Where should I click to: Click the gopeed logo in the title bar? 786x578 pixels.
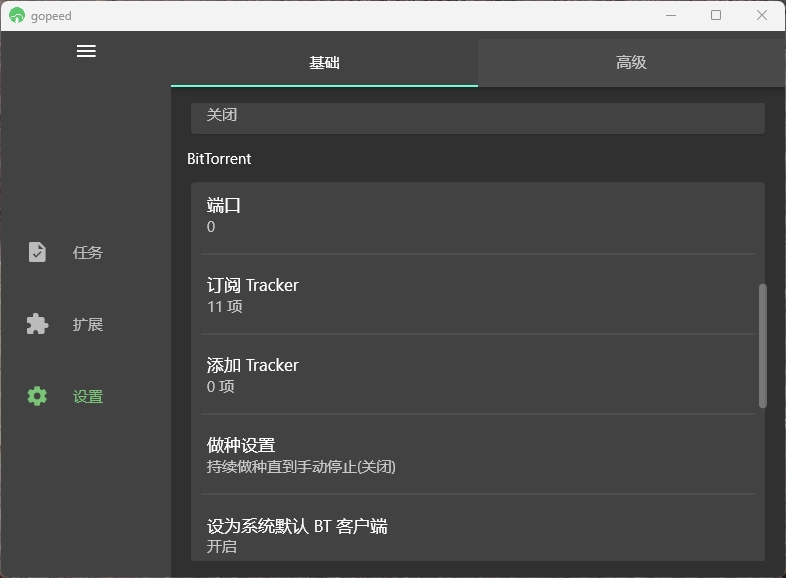[x=17, y=16]
